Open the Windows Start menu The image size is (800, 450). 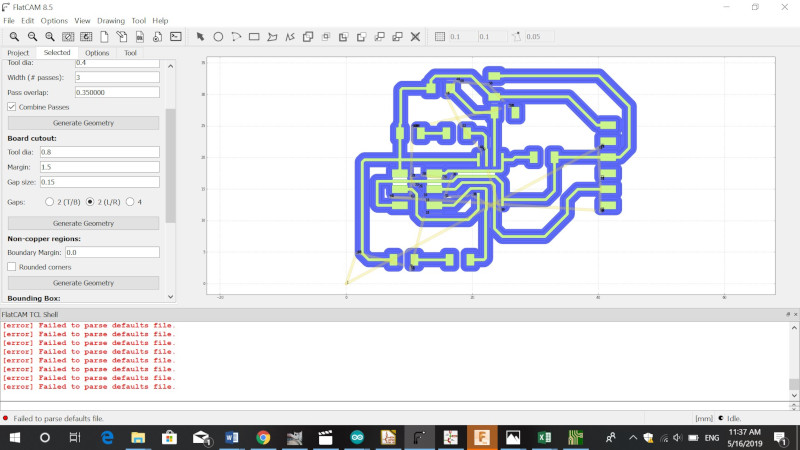point(14,437)
